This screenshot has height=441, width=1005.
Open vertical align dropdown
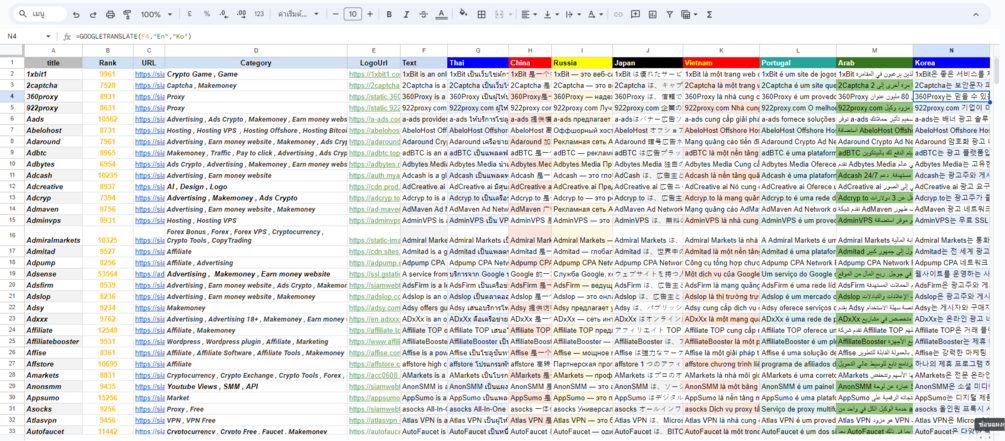[x=550, y=14]
